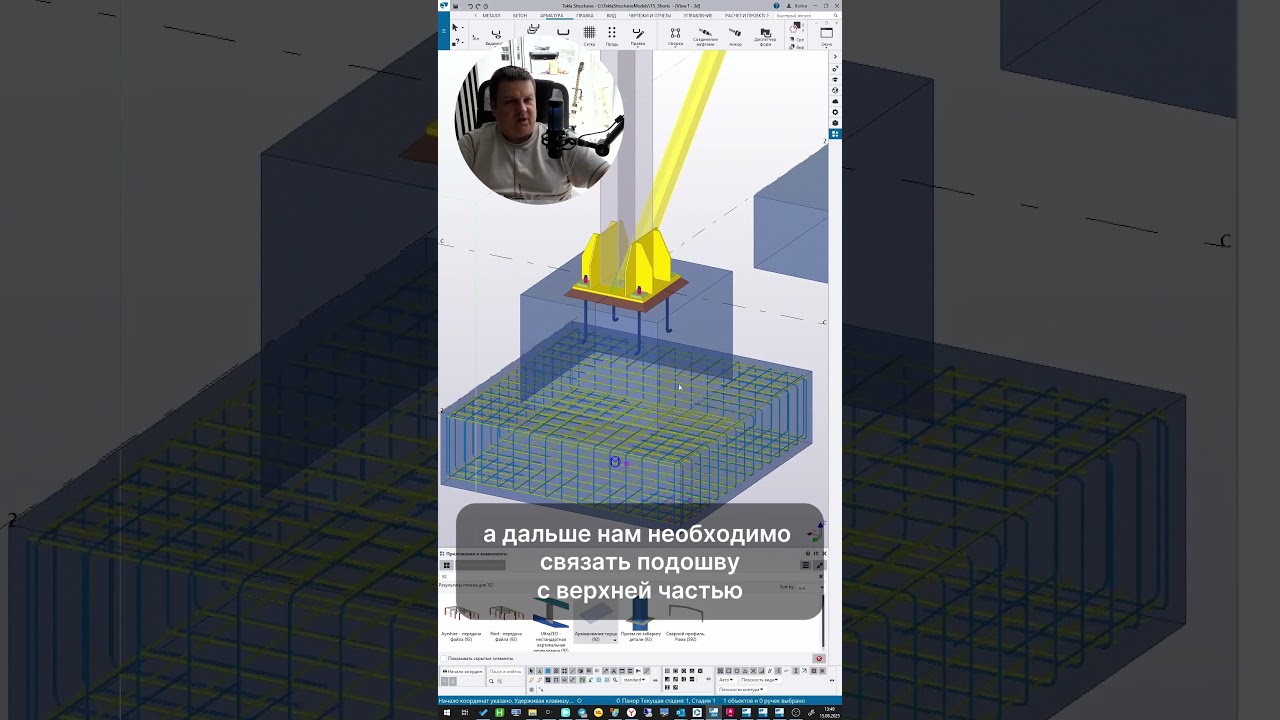Viewport: 1280px width, 720px height.
Task: Undo the last action in title bar
Action: point(470,6)
